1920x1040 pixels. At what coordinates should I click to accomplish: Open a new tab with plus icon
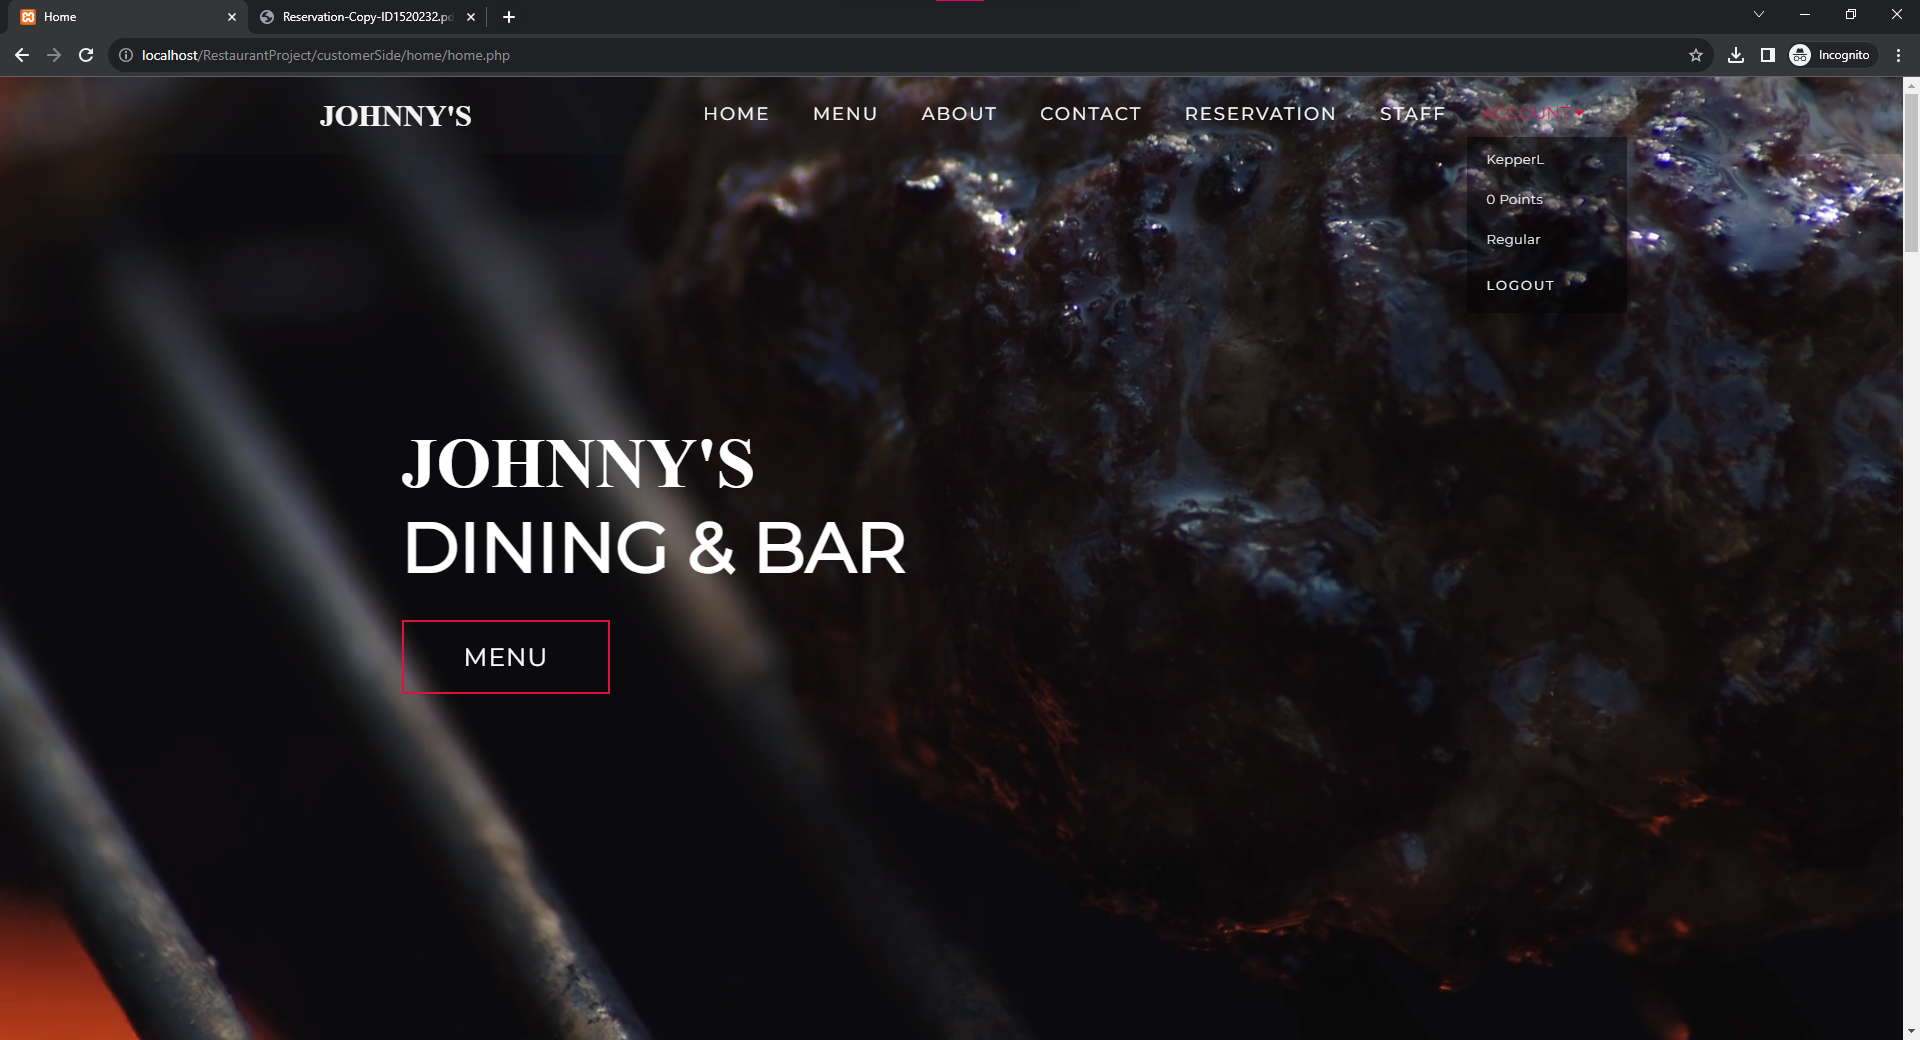click(509, 17)
